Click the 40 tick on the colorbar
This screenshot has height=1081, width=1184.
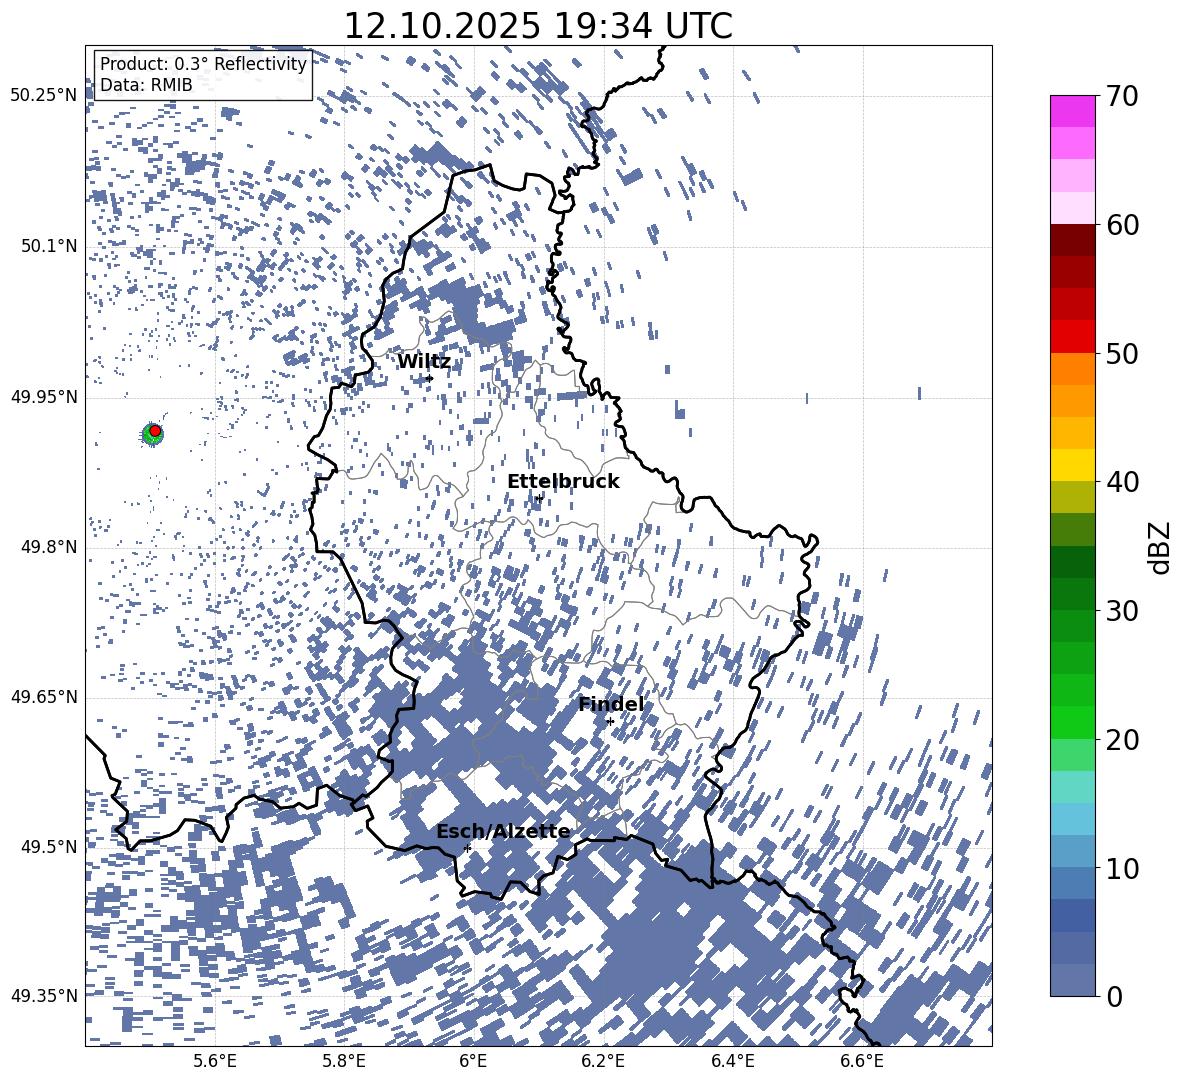point(1122,482)
